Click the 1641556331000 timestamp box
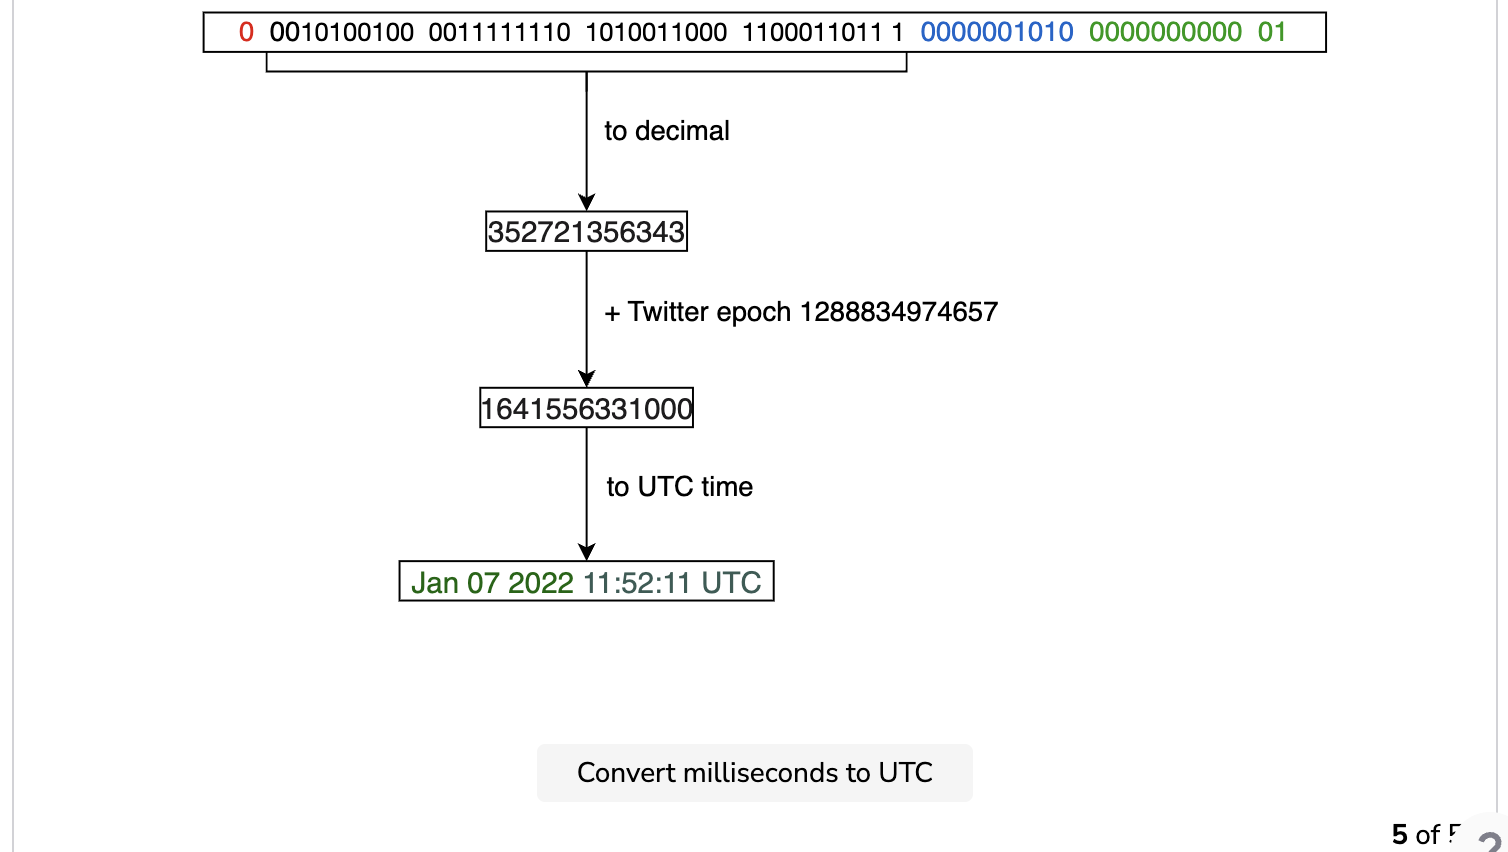Image resolution: width=1508 pixels, height=852 pixels. (586, 408)
